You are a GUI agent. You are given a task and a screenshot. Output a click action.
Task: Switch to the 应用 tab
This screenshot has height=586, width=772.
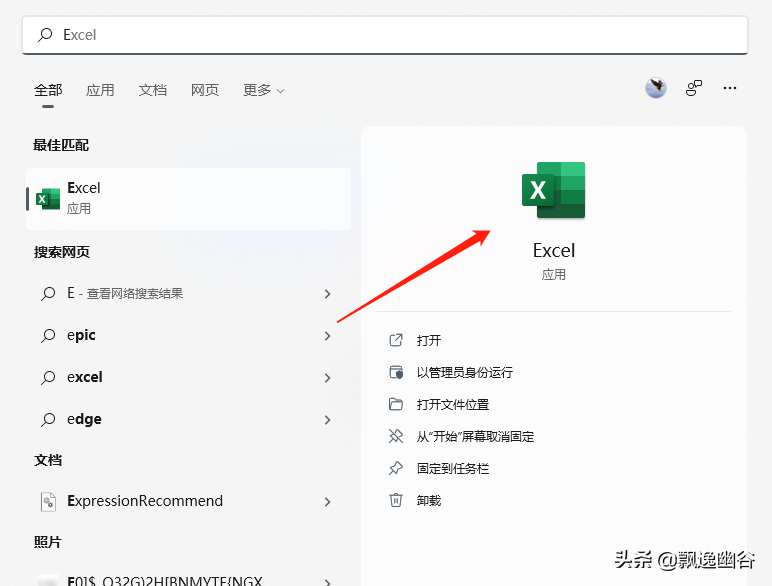click(100, 90)
